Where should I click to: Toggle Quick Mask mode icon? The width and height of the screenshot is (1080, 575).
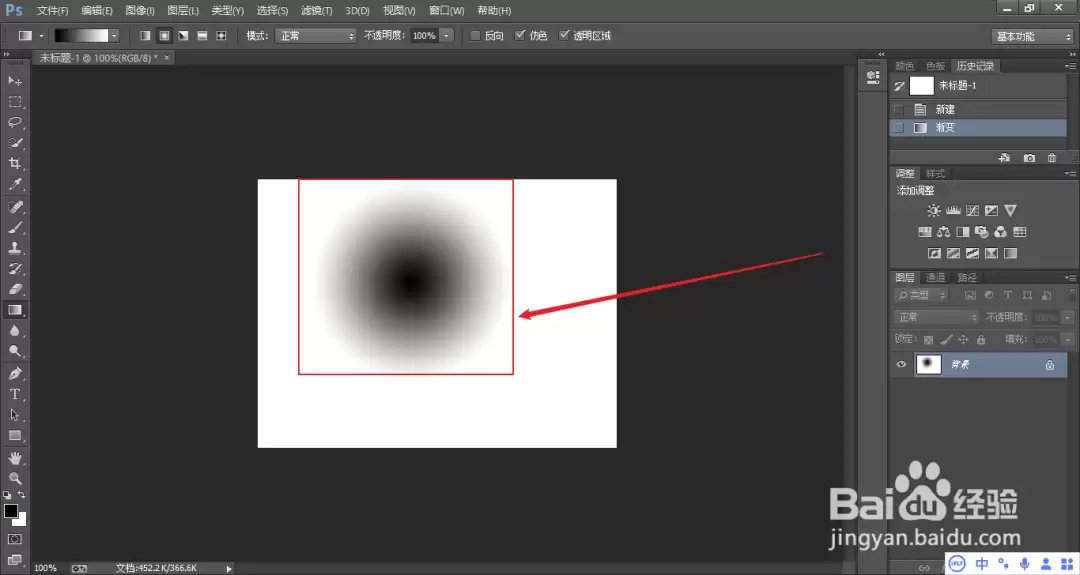click(15, 540)
